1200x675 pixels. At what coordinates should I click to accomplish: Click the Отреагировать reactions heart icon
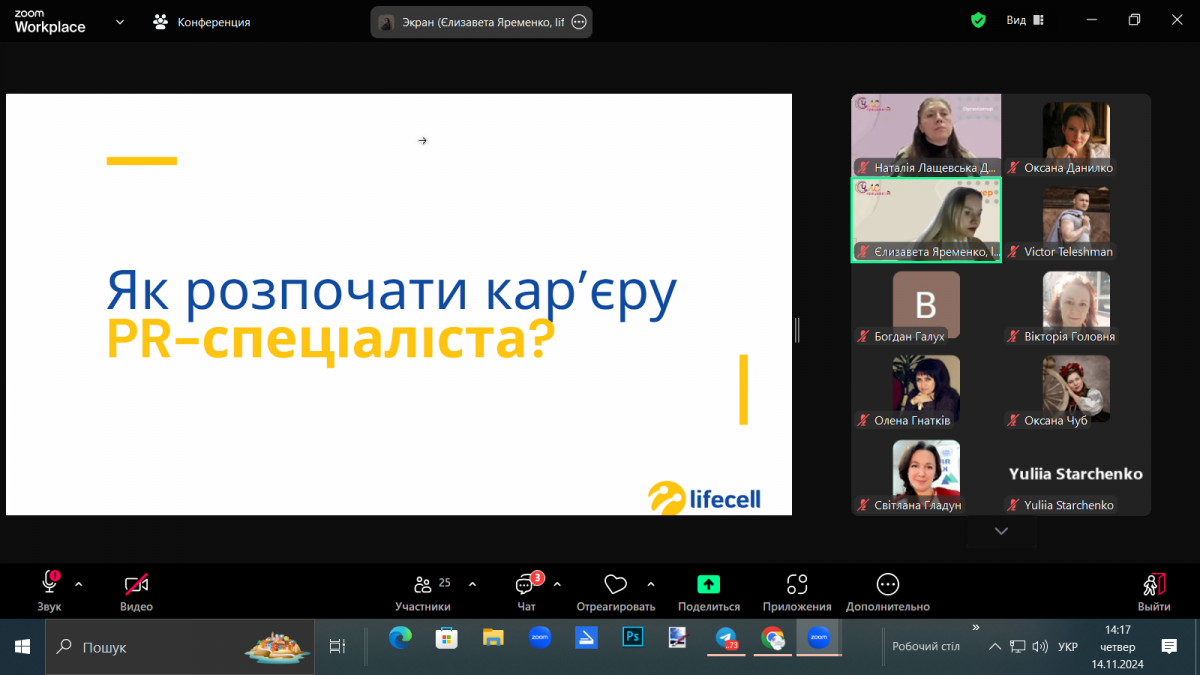(x=615, y=584)
